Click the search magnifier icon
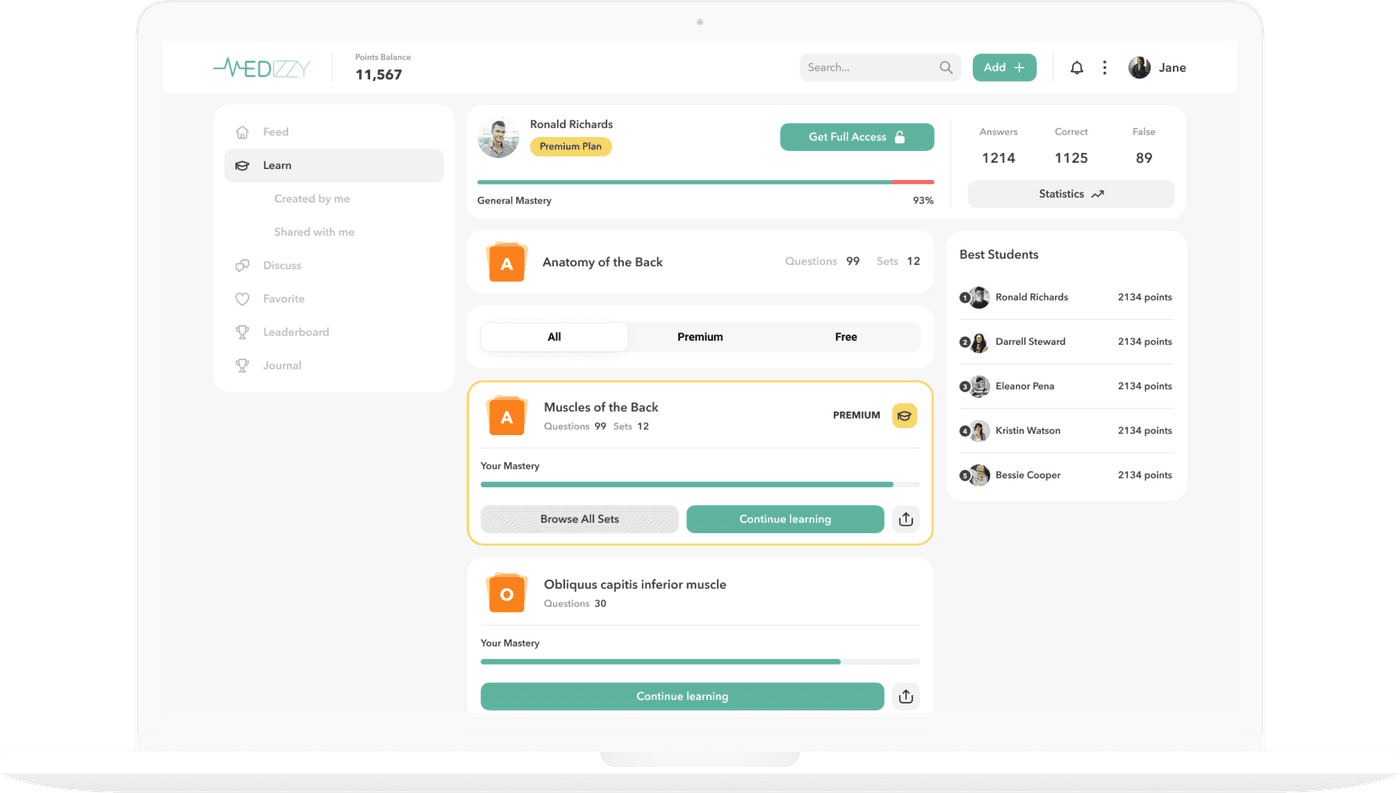The image size is (1400, 793). click(945, 68)
